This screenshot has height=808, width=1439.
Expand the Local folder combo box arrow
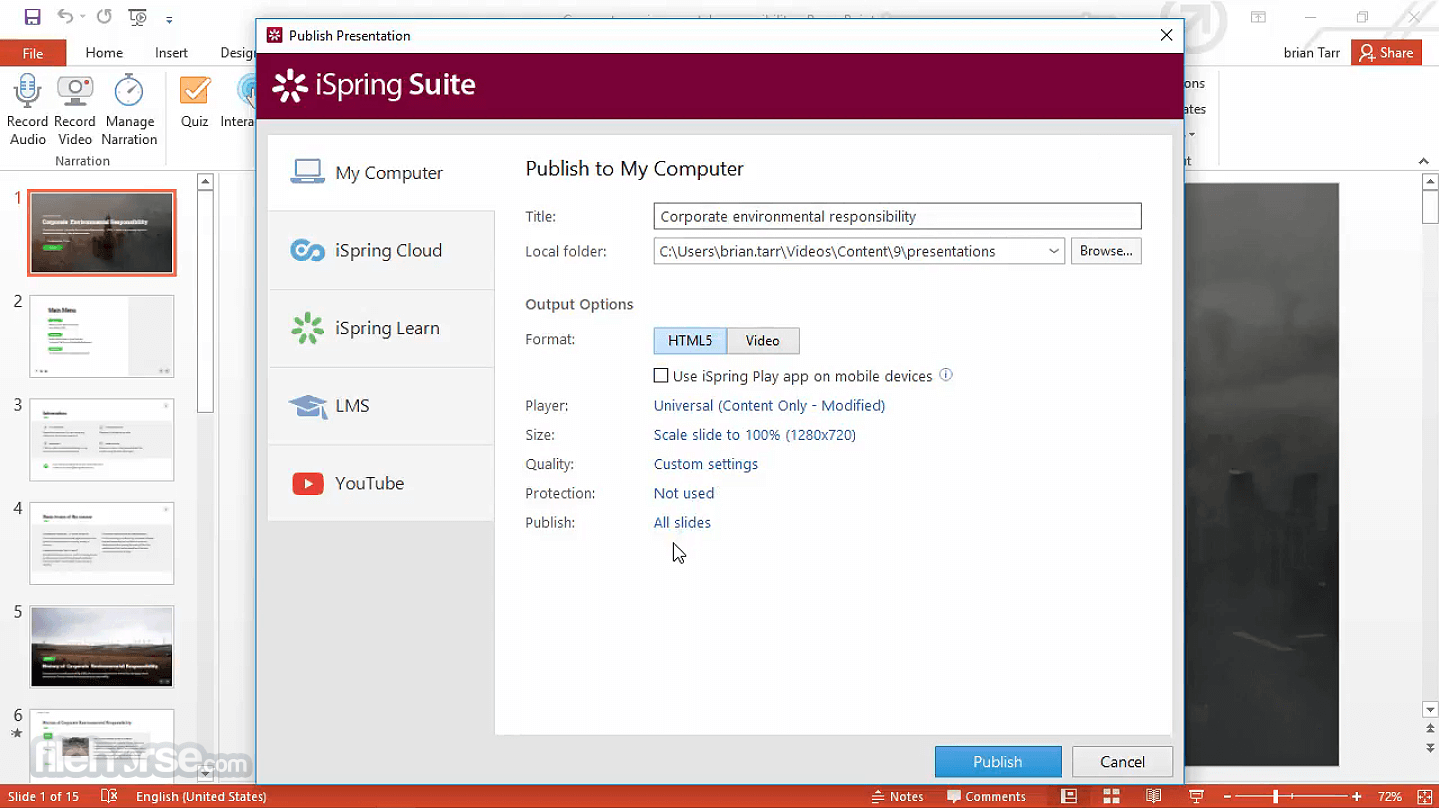point(1054,251)
